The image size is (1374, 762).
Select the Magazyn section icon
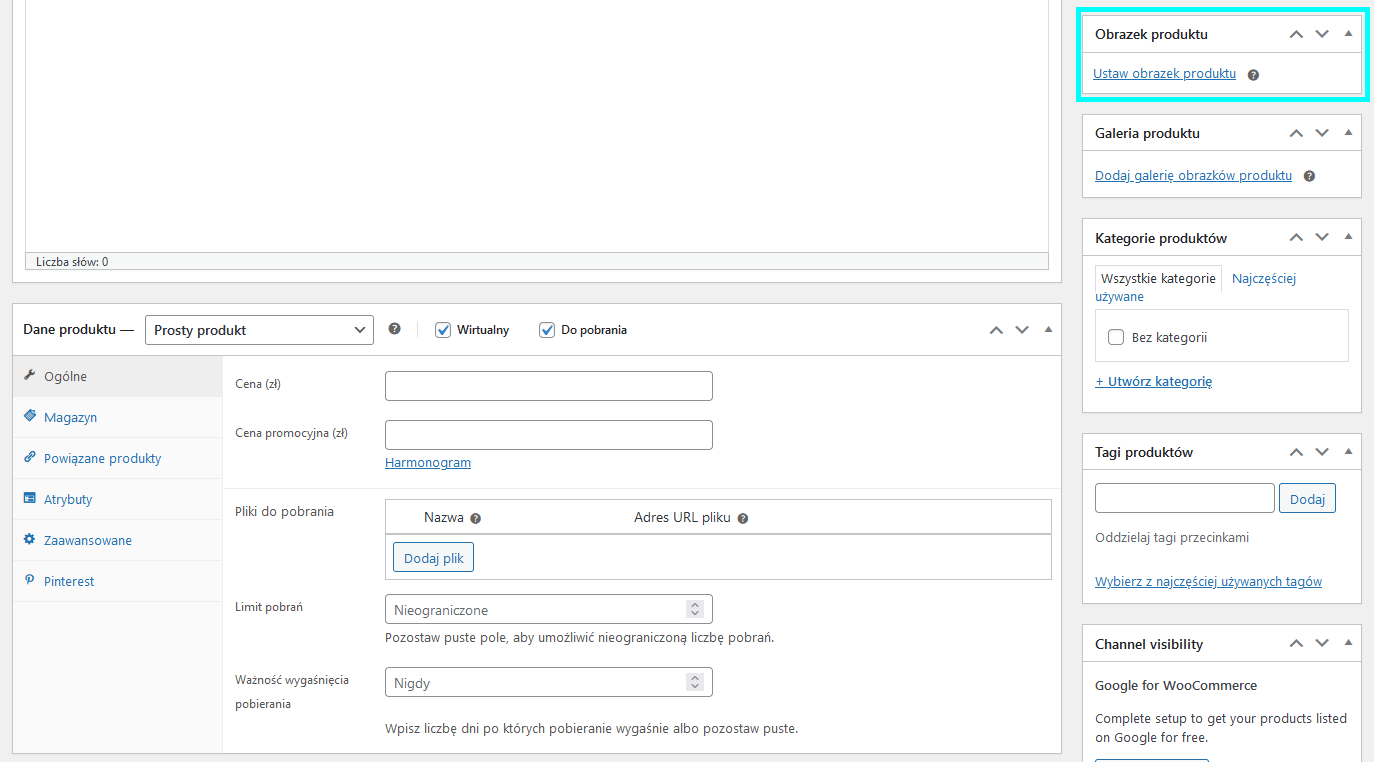point(30,417)
